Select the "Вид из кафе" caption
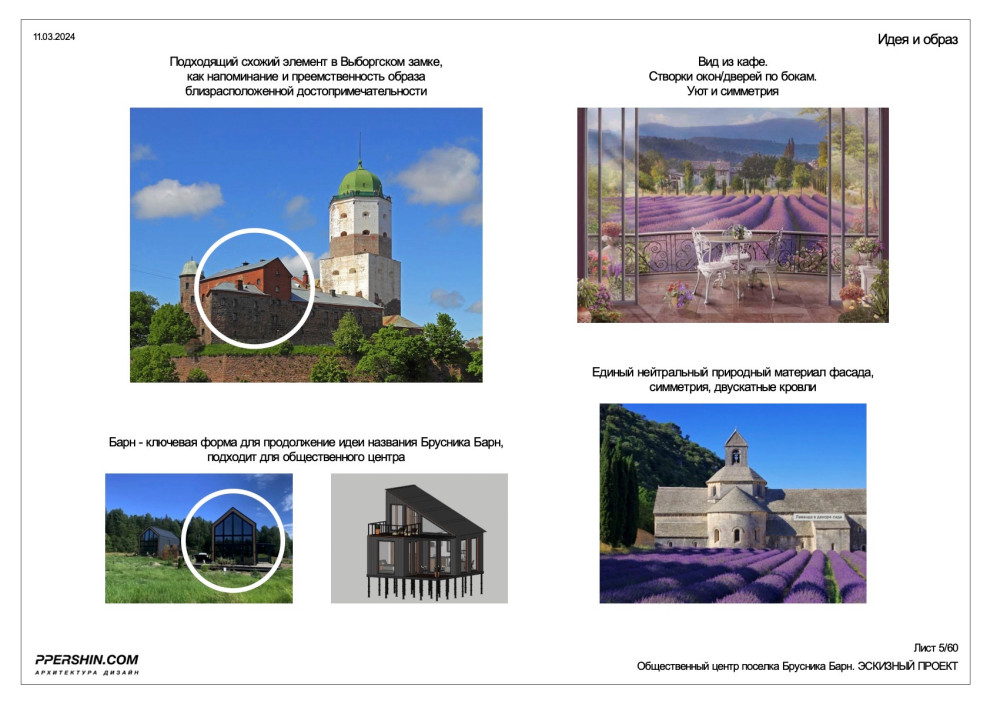Viewport: 990px width, 704px height. click(x=732, y=62)
